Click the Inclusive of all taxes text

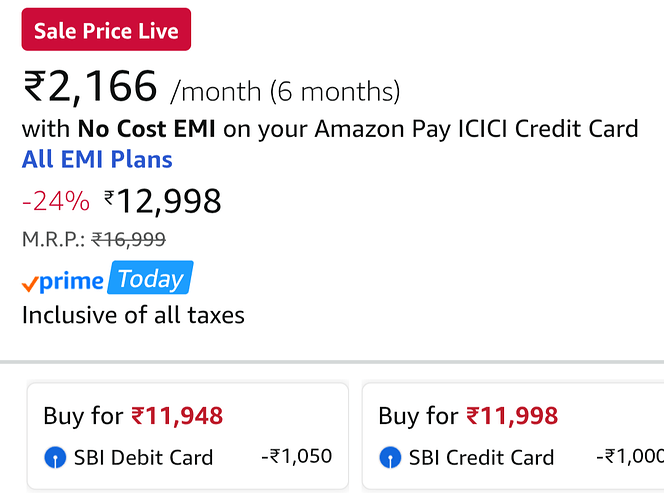[x=133, y=315]
